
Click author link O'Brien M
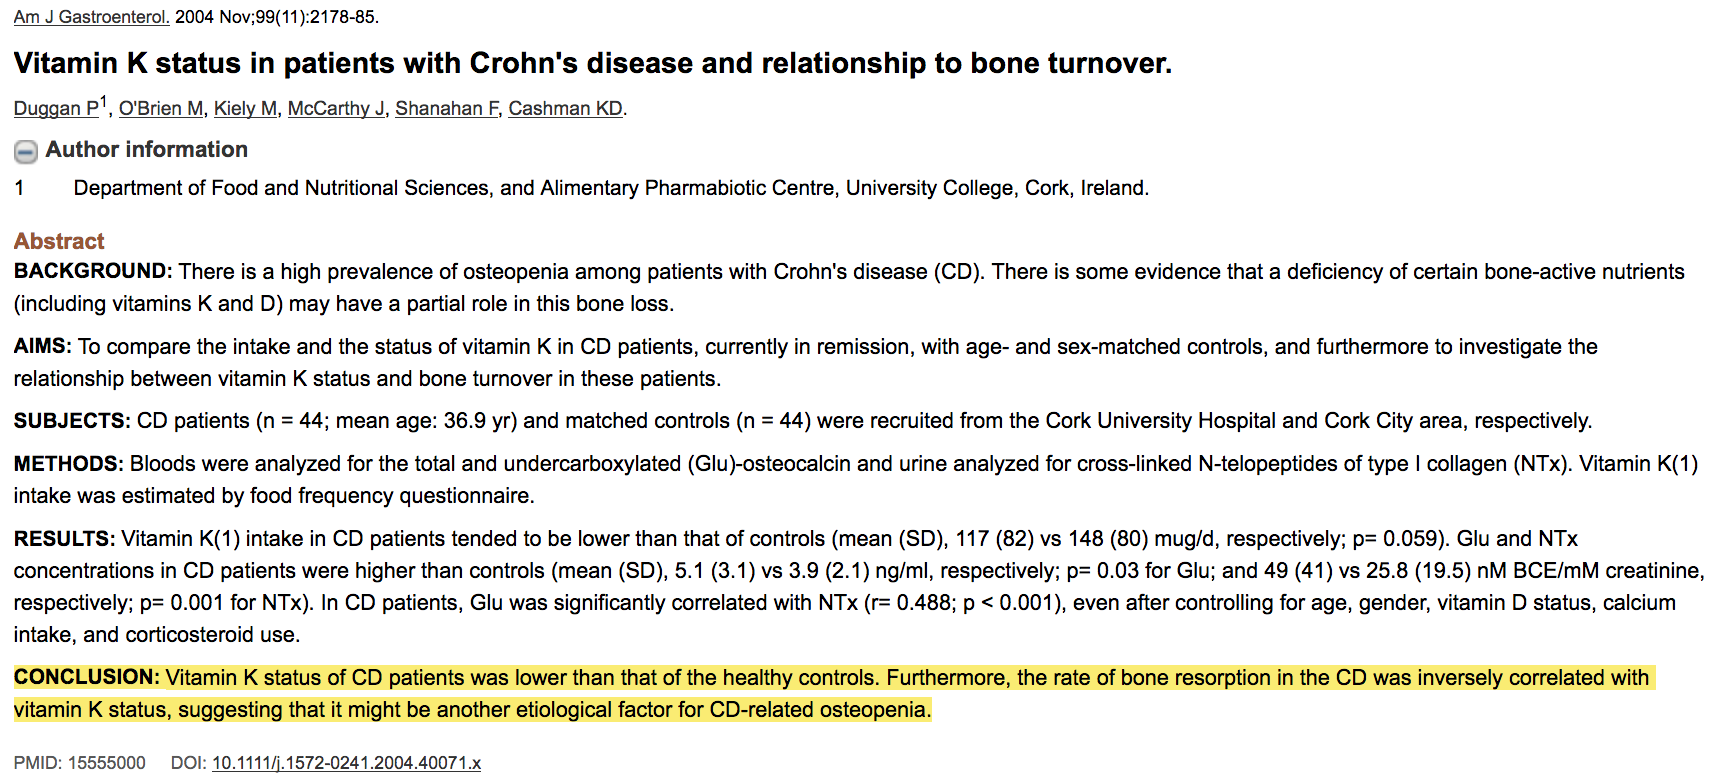[161, 109]
